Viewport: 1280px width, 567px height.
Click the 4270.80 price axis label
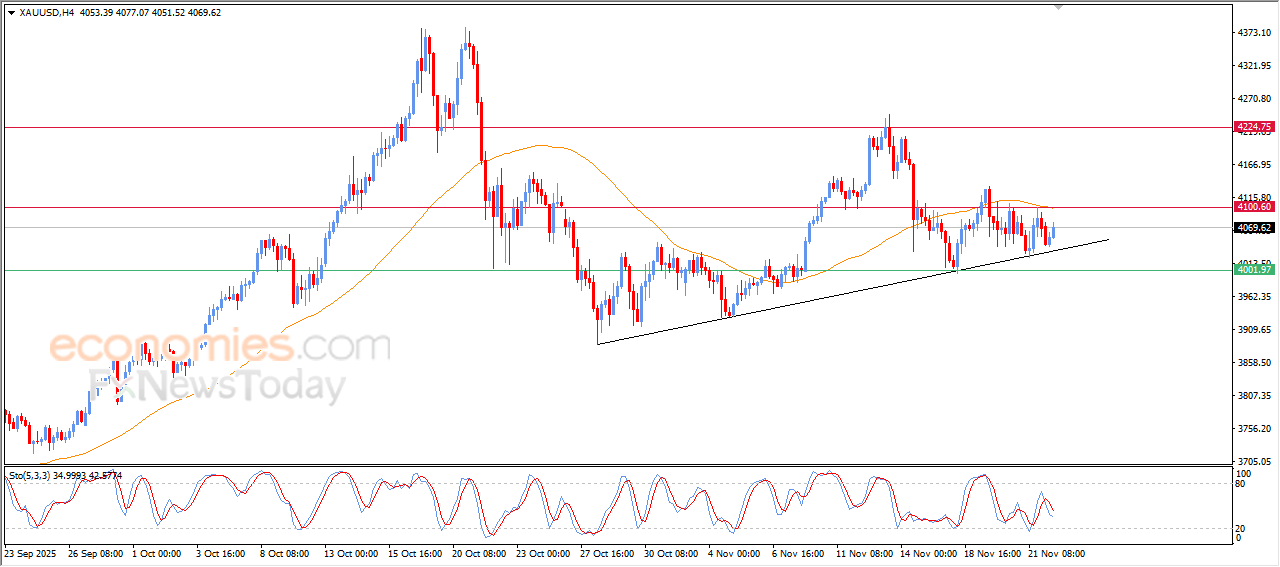pos(1256,99)
